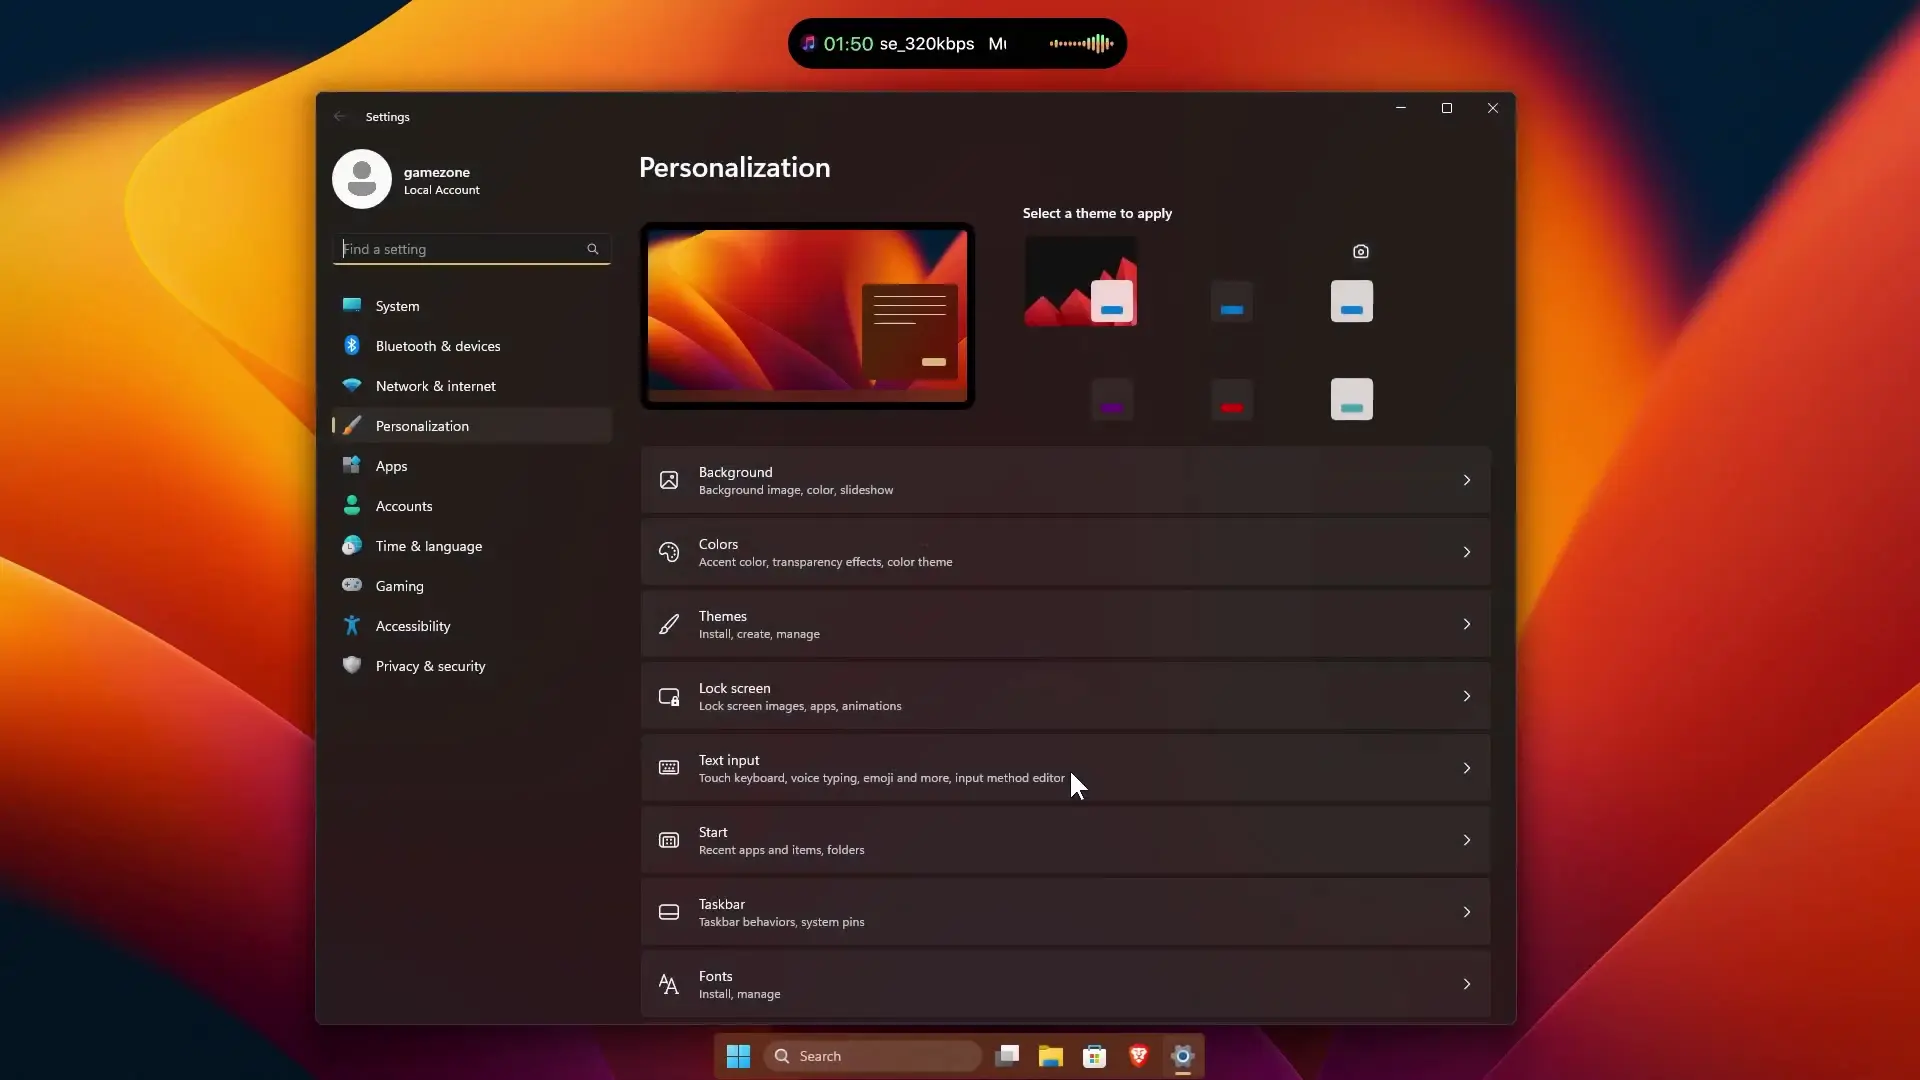The height and width of the screenshot is (1080, 1920).
Task: Open Brave browser from the taskbar
Action: (1138, 1056)
